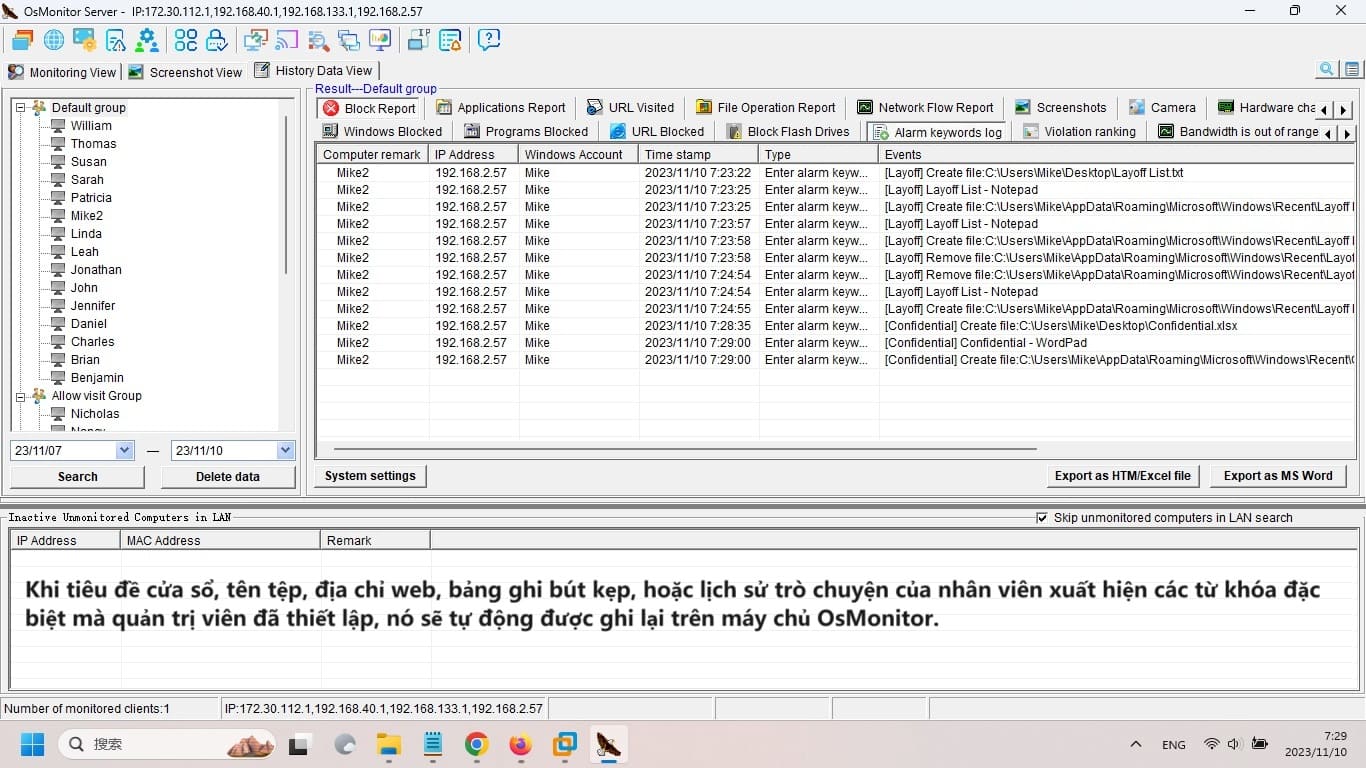Open Google Chrome from taskbar

(476, 744)
